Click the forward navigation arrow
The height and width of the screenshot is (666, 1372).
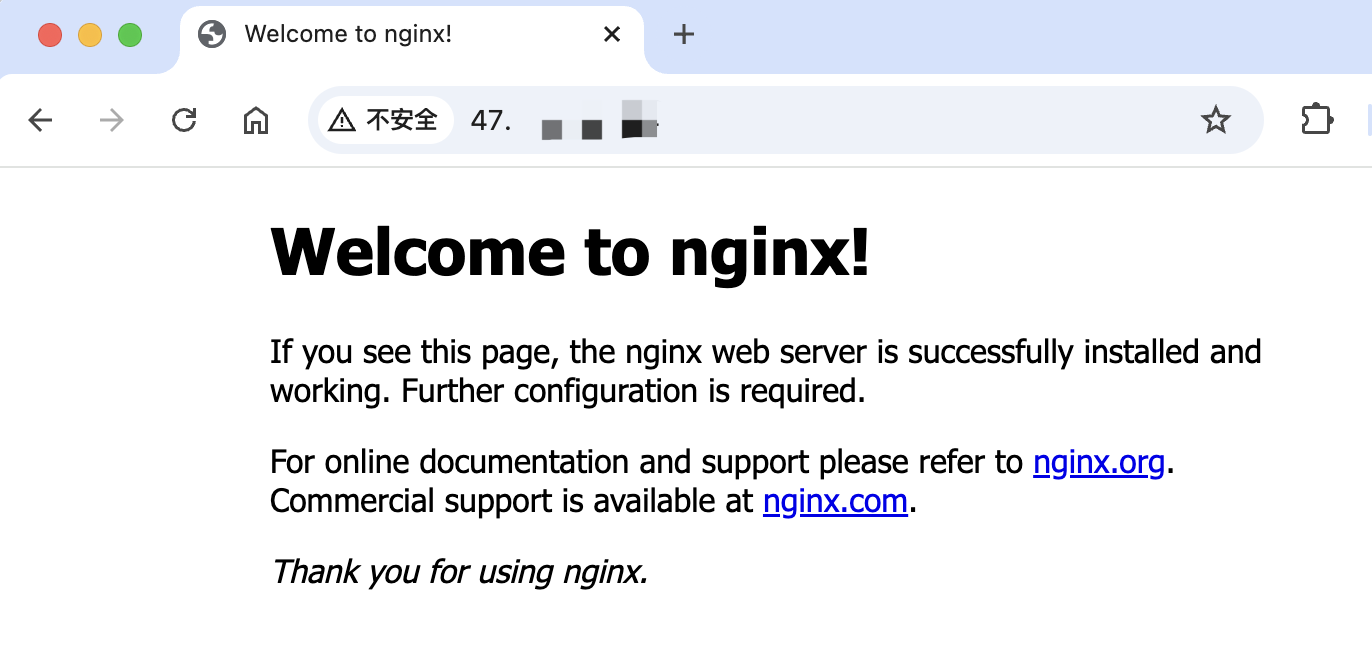click(x=112, y=121)
